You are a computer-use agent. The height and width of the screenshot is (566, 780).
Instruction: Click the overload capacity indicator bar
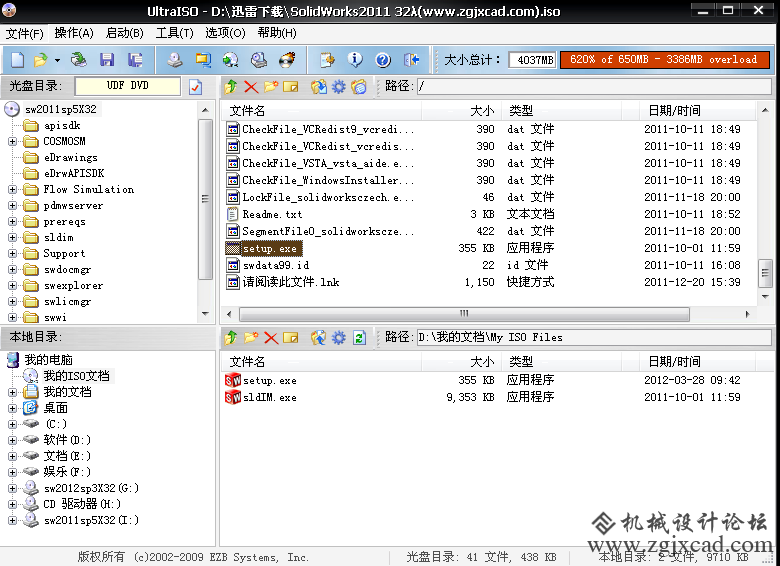click(x=665, y=60)
